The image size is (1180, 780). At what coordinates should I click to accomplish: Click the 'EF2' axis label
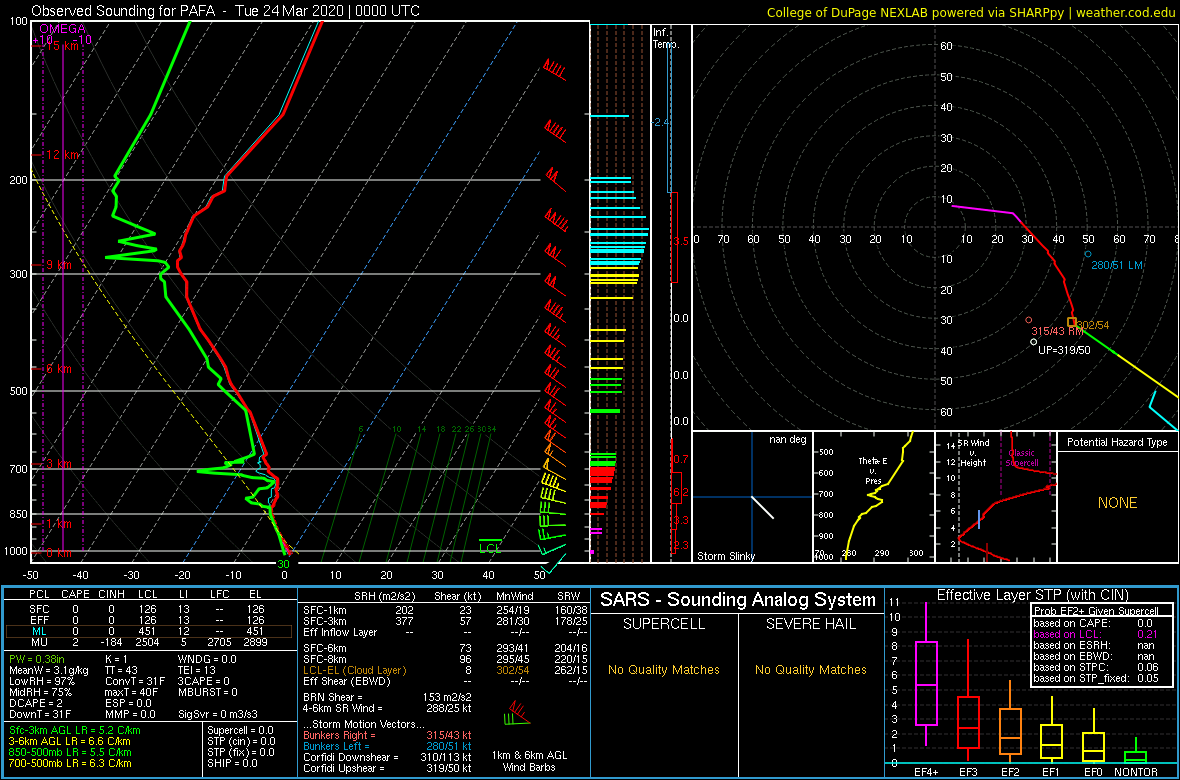1011,772
